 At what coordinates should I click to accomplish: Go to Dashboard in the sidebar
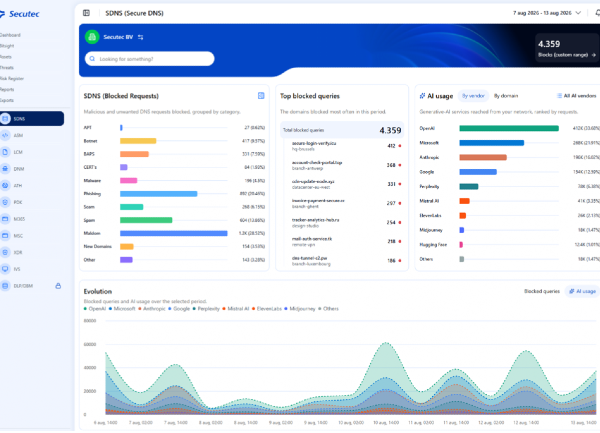tap(10, 35)
